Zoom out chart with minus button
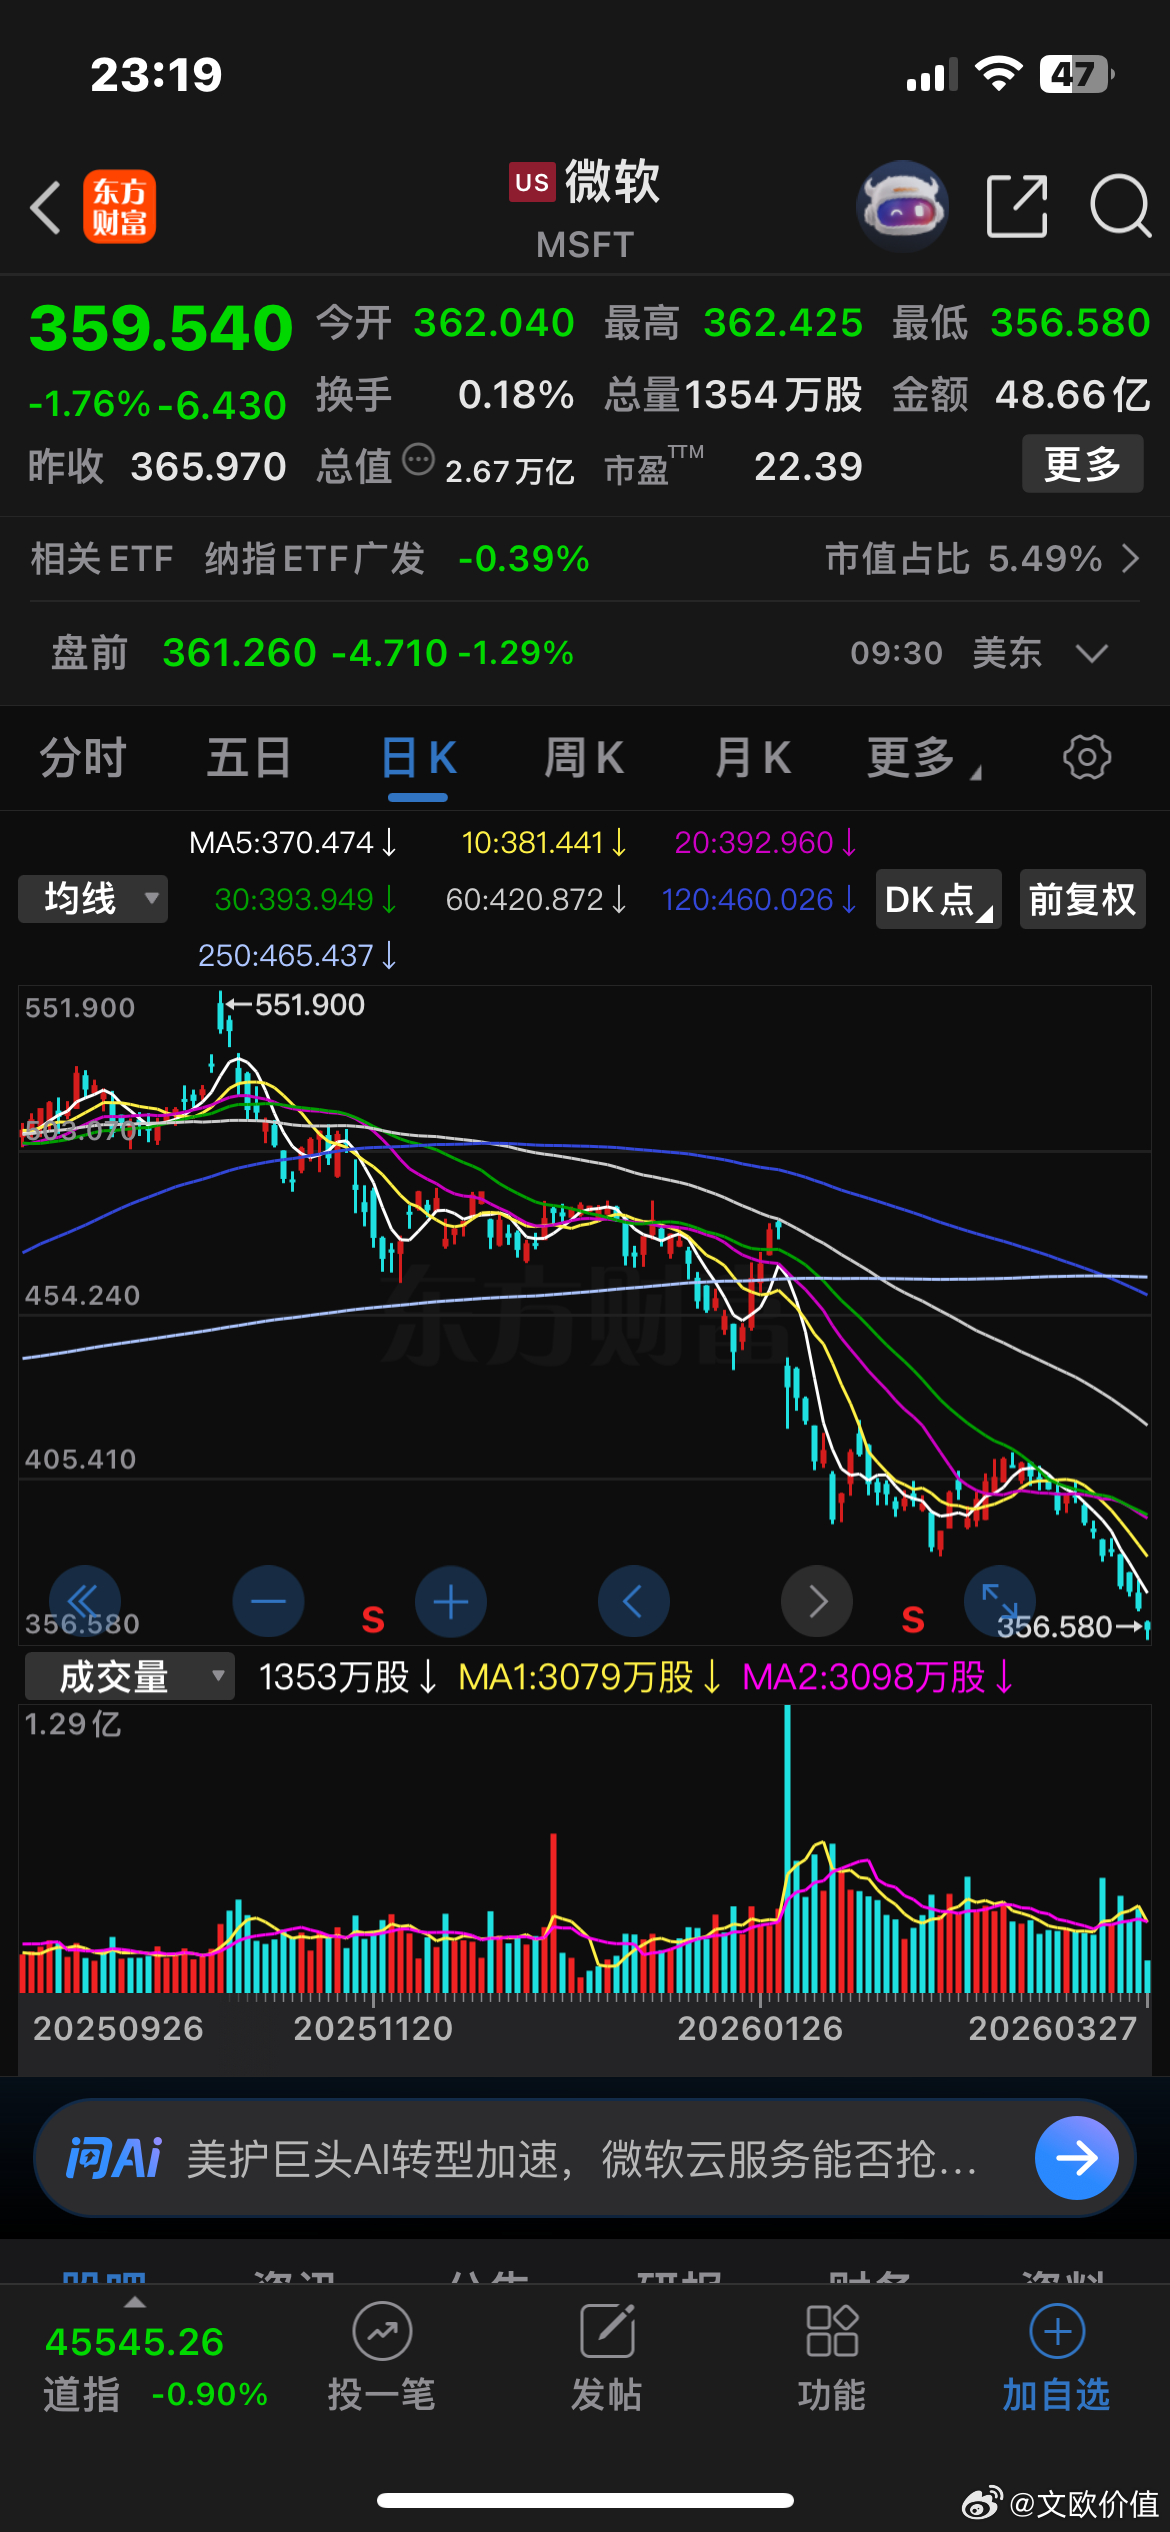 click(x=268, y=1601)
